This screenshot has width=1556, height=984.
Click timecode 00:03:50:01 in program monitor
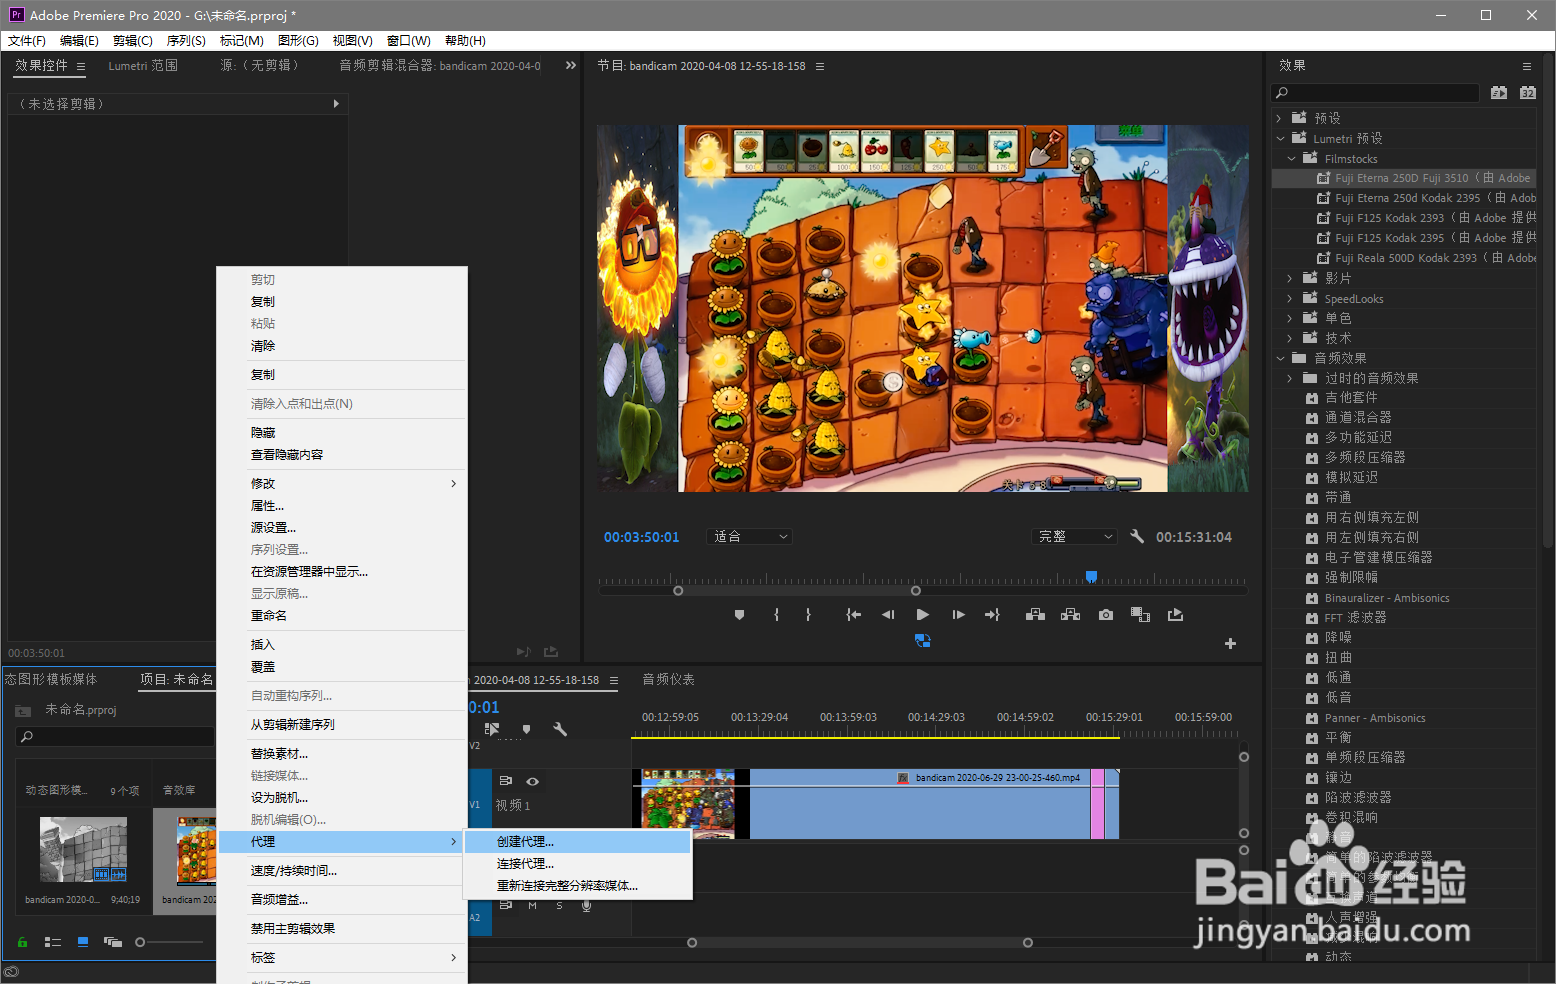[x=641, y=537]
